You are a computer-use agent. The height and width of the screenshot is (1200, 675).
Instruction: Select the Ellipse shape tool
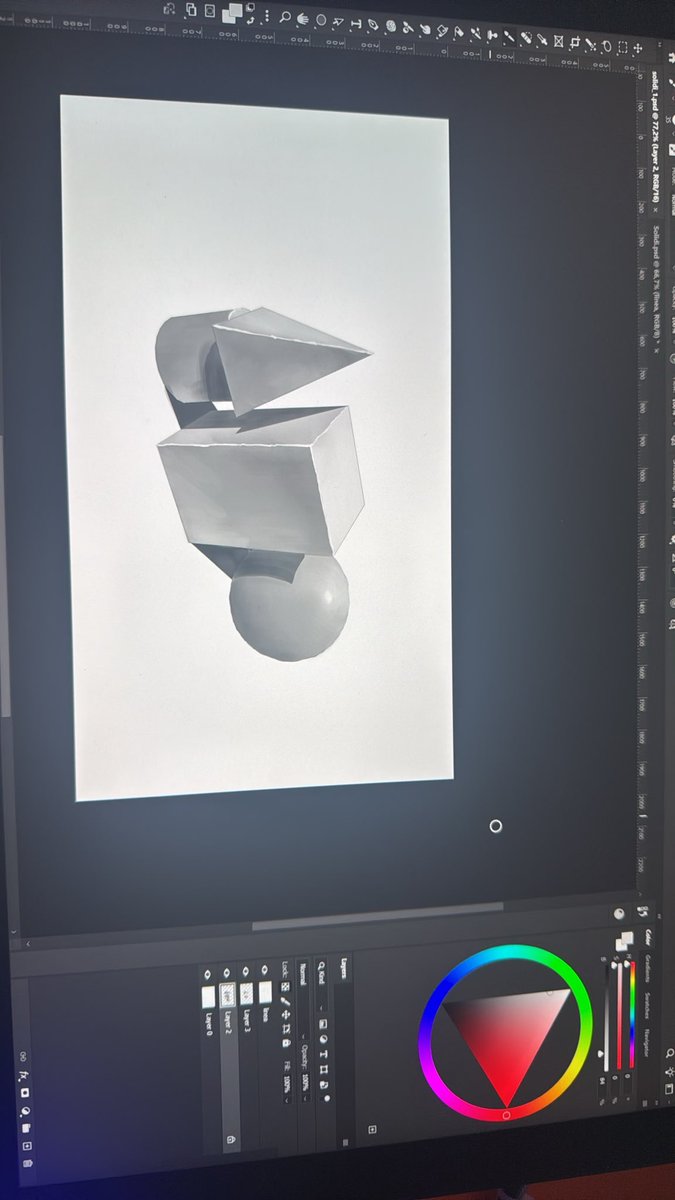pyautogui.click(x=321, y=19)
